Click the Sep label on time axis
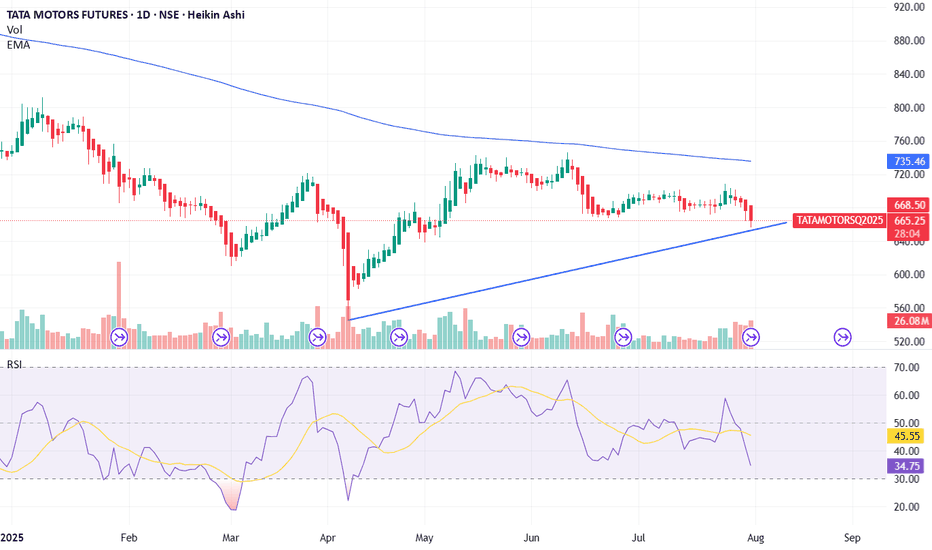 click(x=852, y=538)
